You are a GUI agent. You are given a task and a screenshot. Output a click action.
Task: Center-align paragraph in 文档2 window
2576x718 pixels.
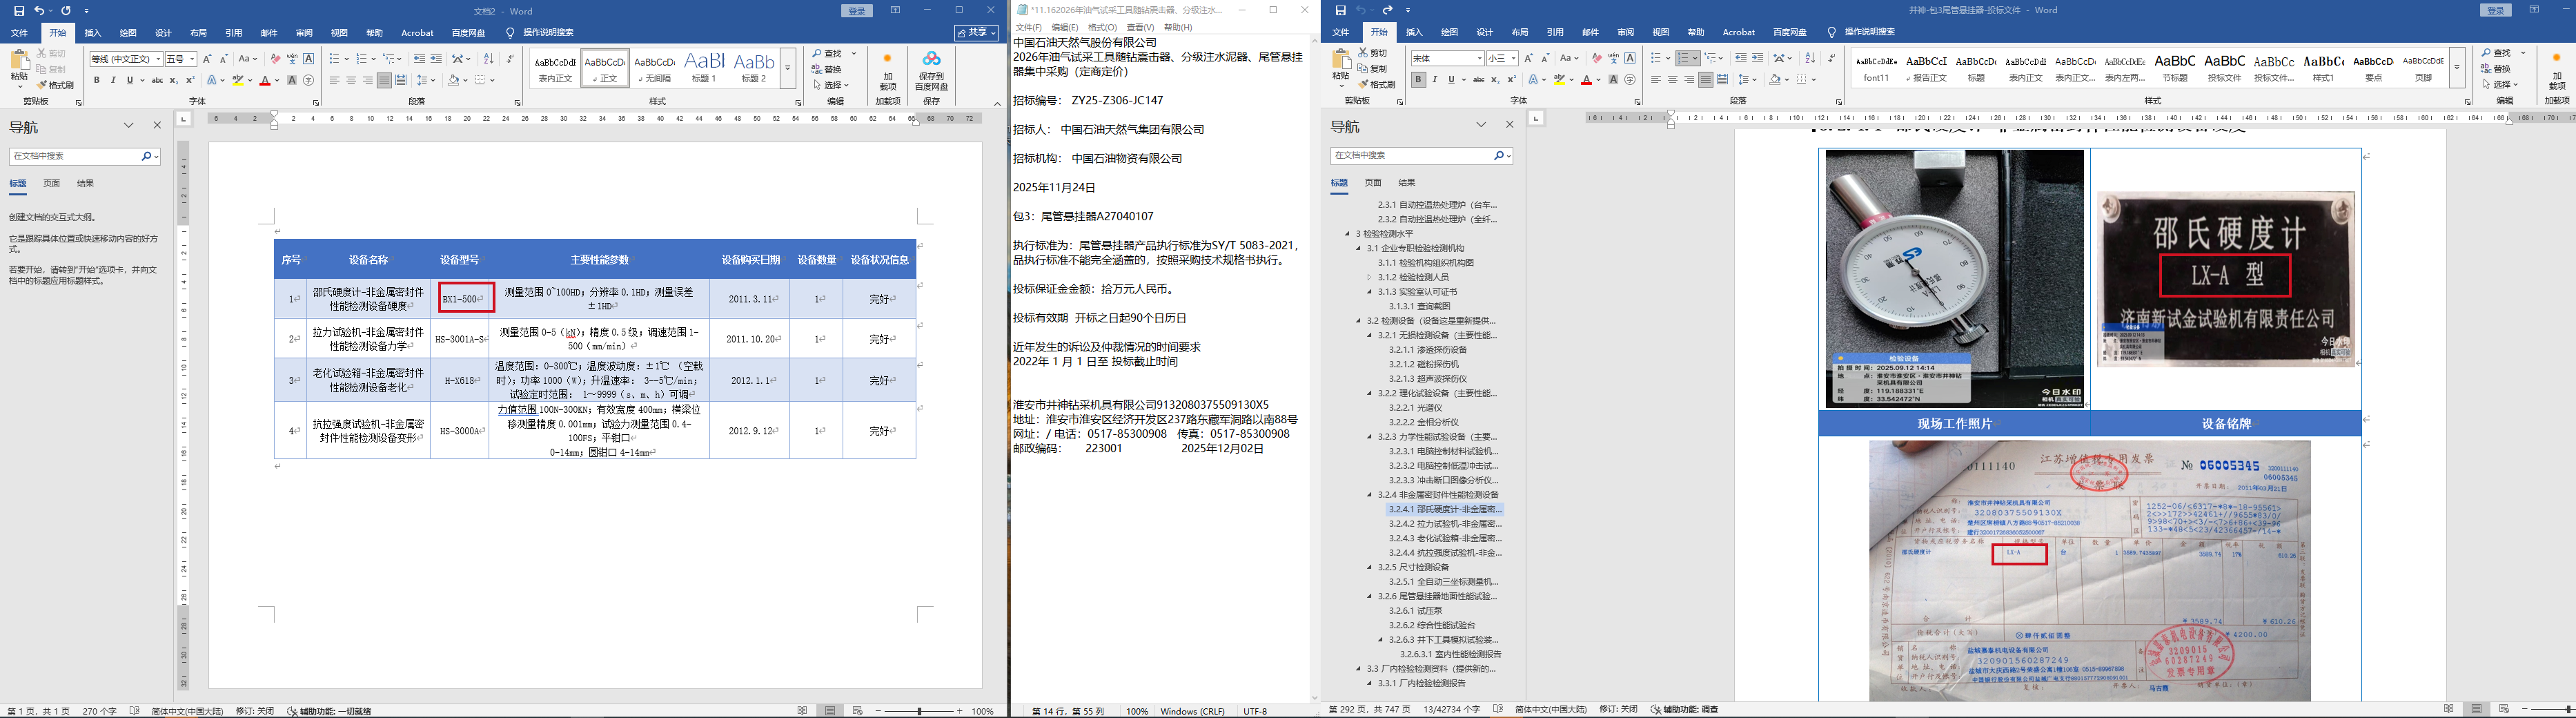pos(351,80)
